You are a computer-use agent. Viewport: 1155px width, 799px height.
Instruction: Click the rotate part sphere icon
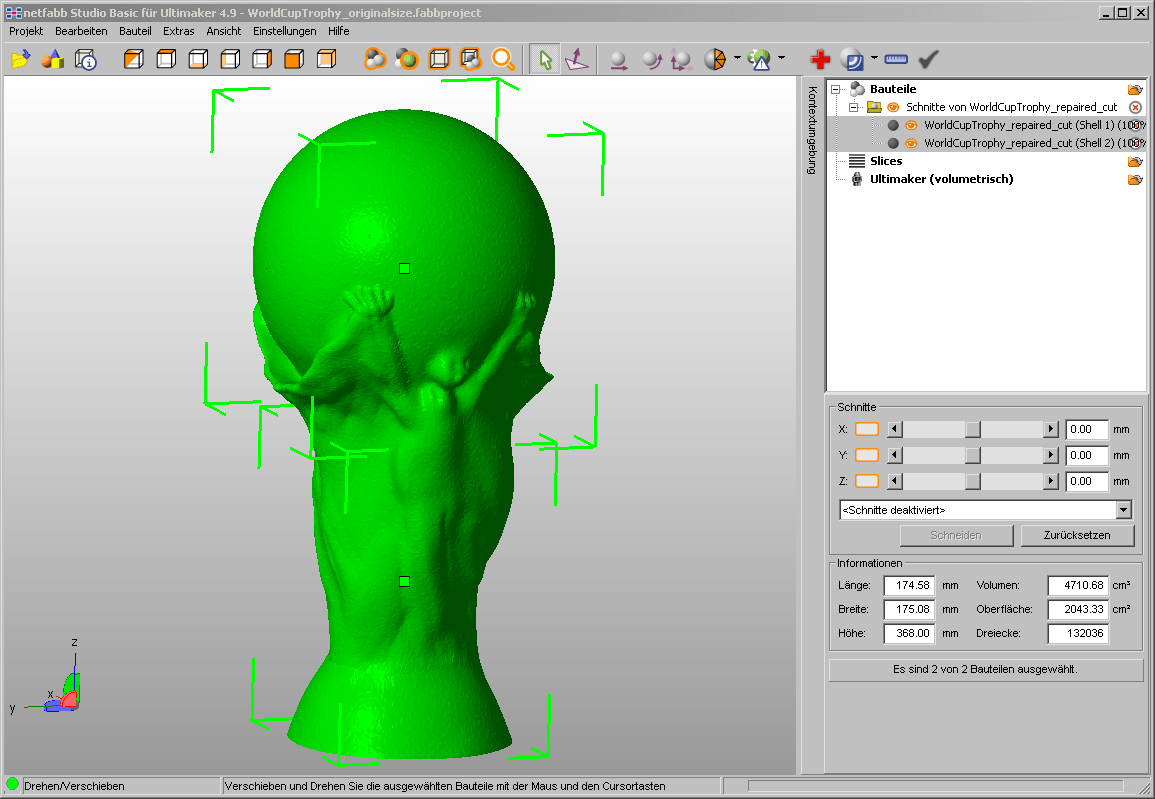651,59
